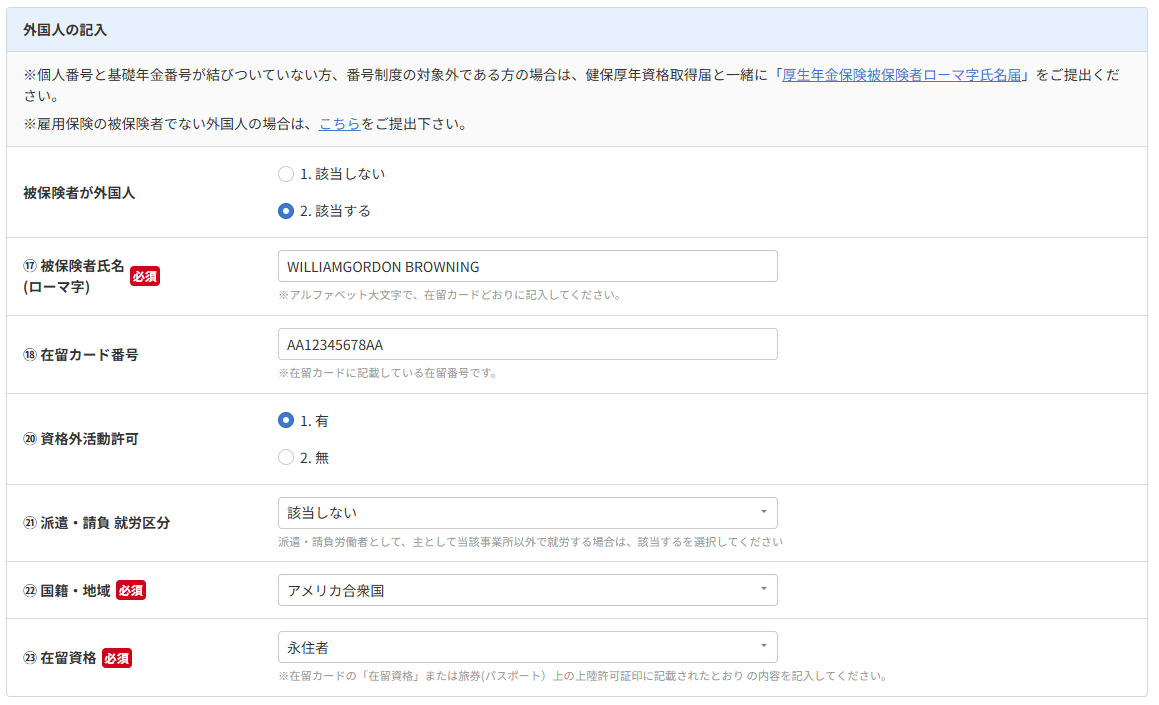Click the 必須 badge beside 被保険者氏名
The width and height of the screenshot is (1159, 705).
pyautogui.click(x=145, y=276)
